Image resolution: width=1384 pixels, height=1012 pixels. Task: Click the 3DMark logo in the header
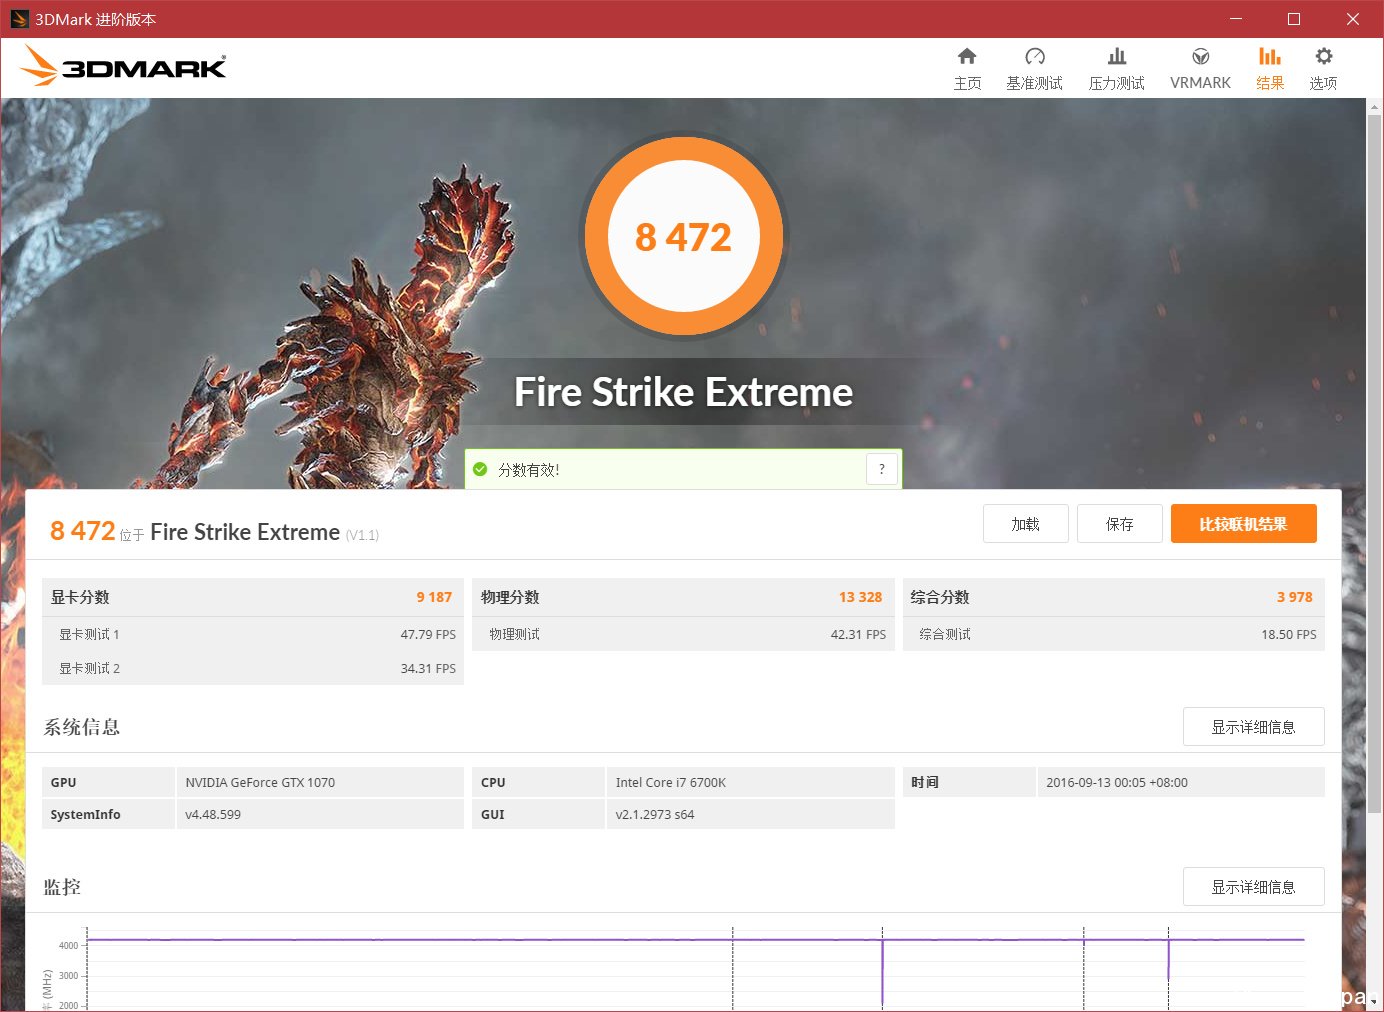pyautogui.click(x=123, y=66)
